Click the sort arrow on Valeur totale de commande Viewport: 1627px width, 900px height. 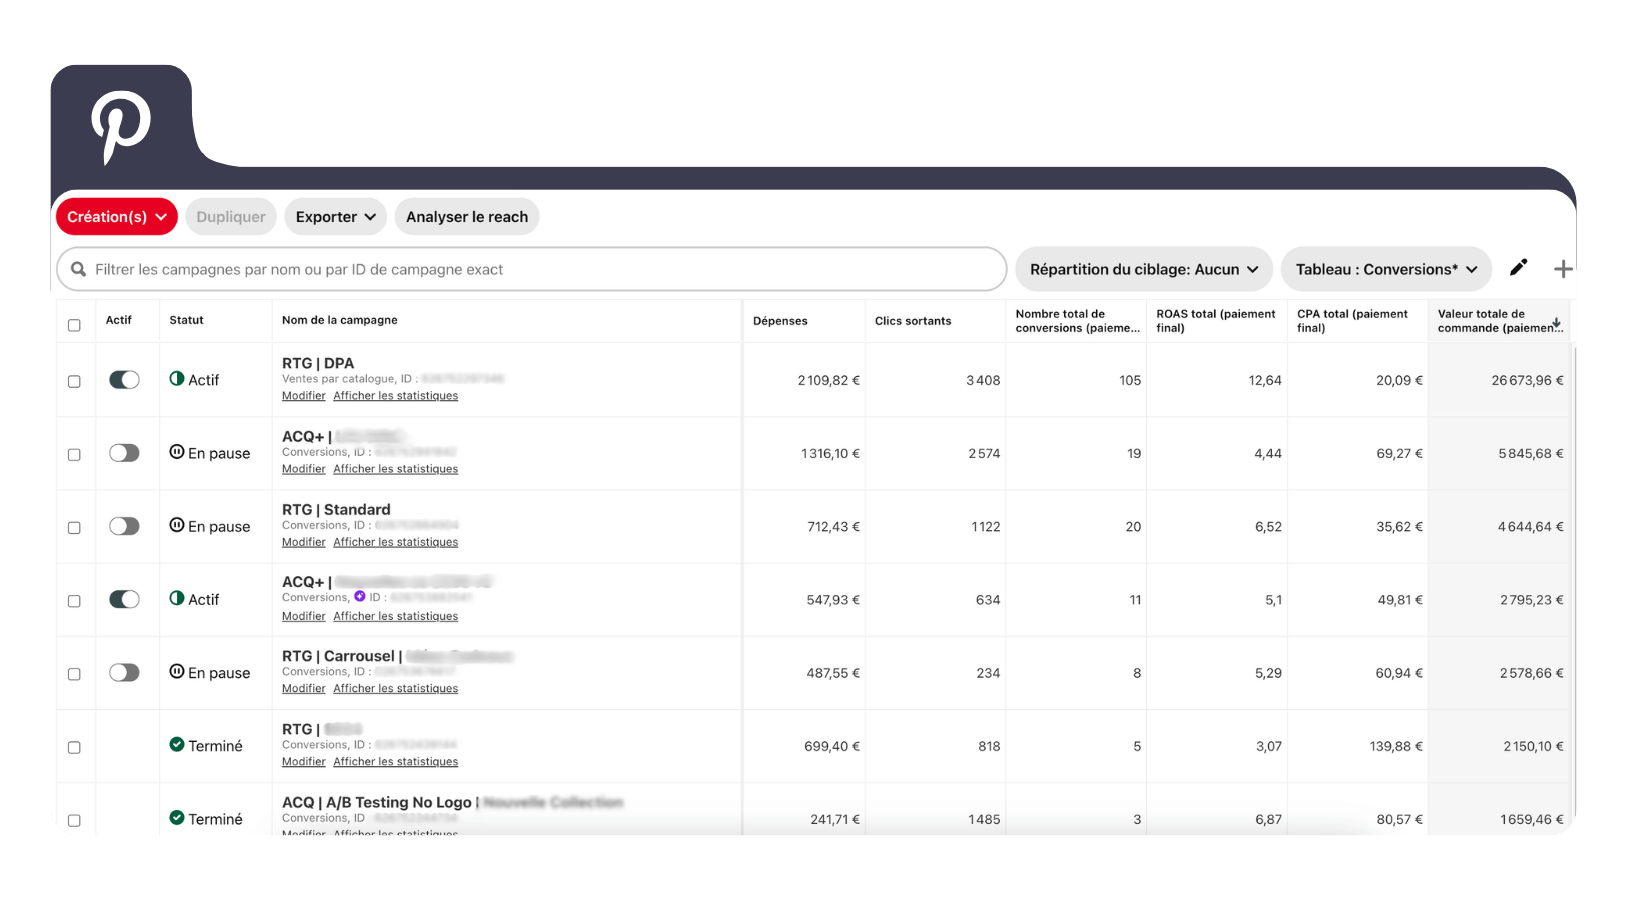pos(1556,321)
